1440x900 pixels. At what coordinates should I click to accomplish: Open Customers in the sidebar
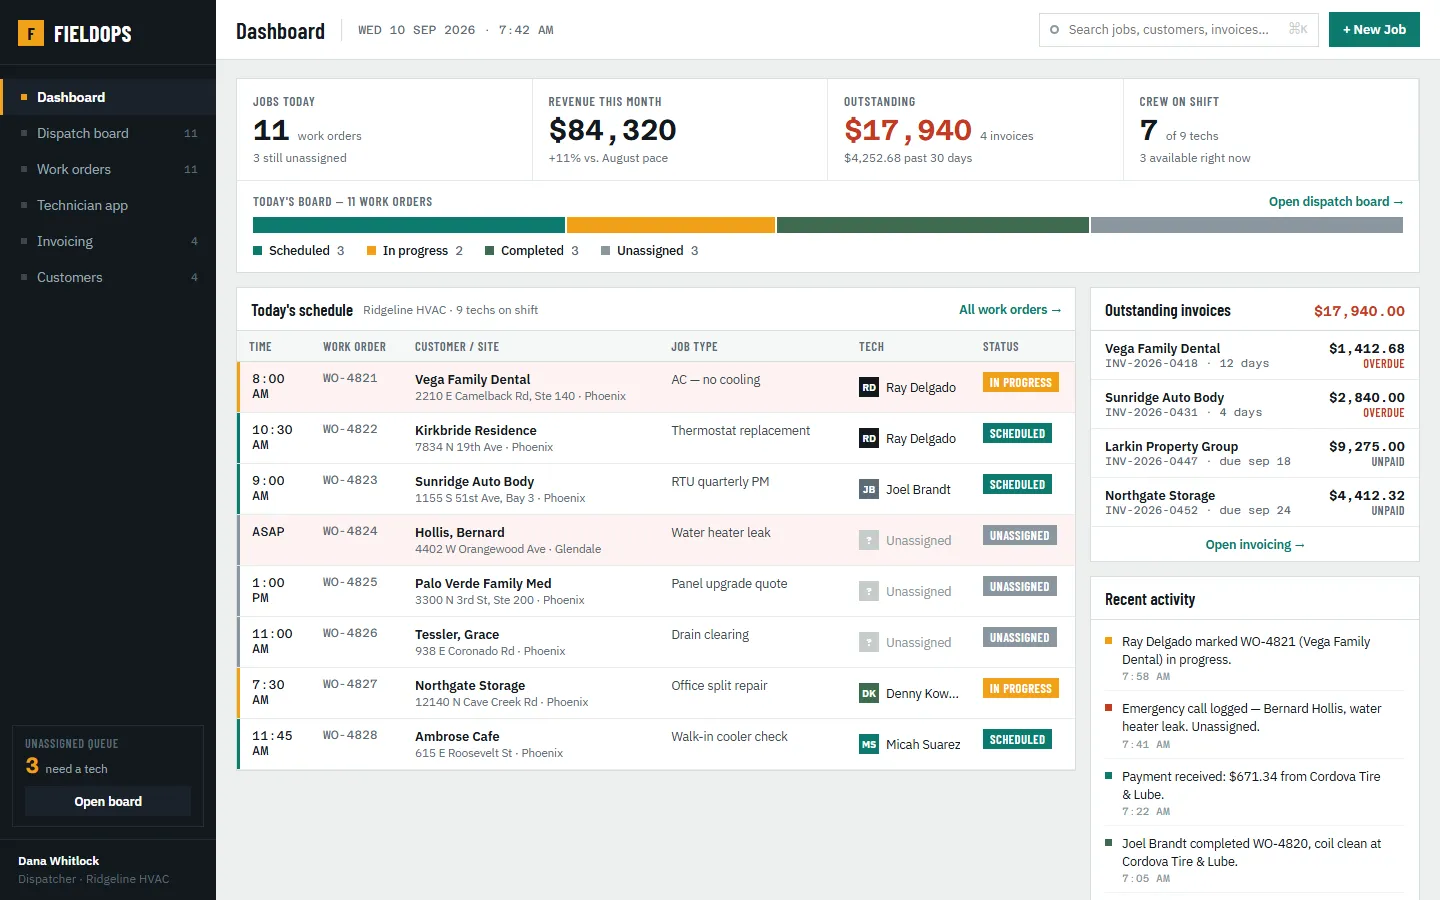pos(108,277)
